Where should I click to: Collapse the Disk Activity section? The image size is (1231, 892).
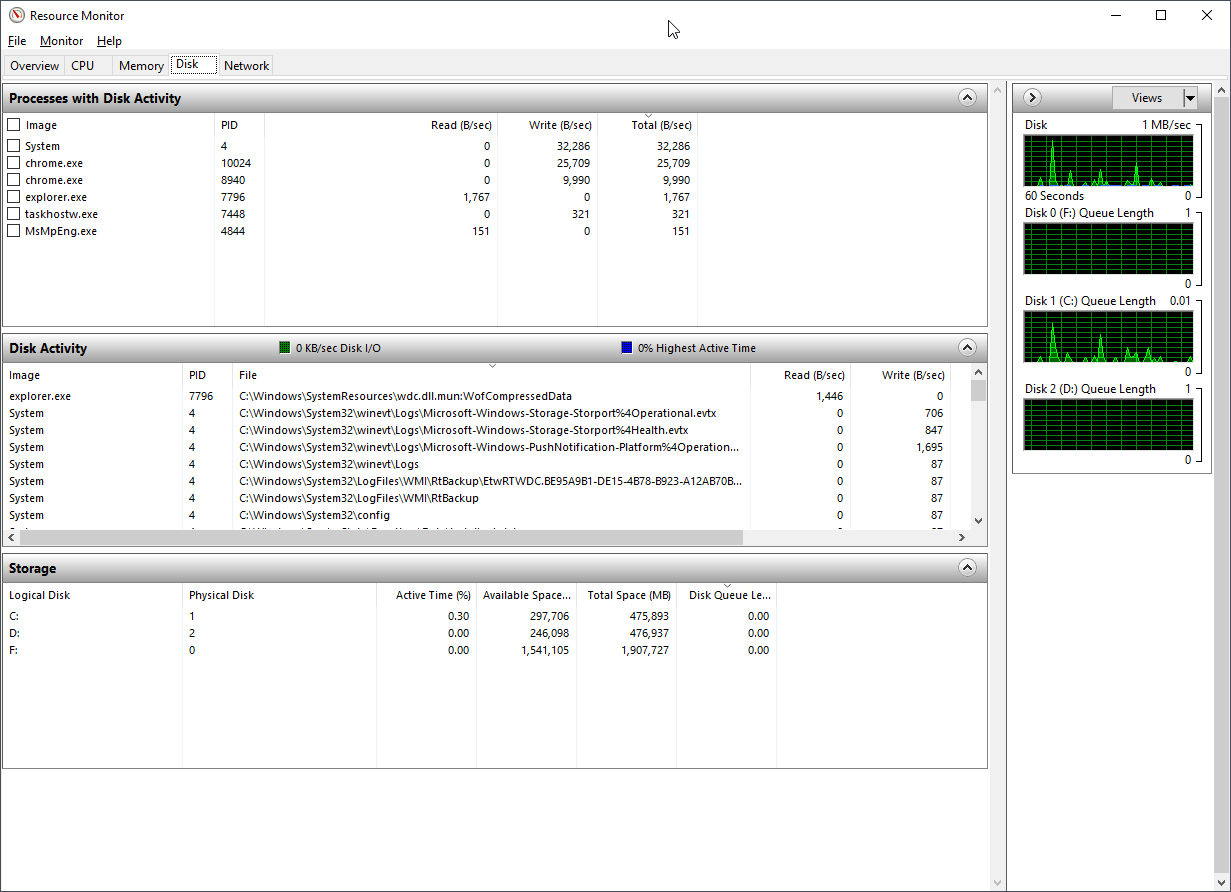pos(967,347)
